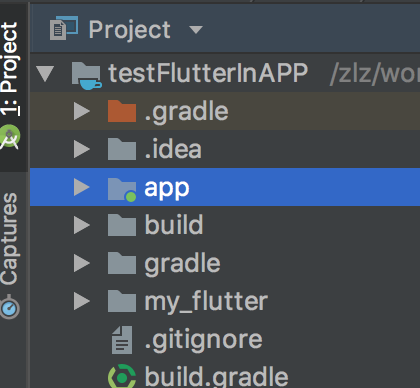The image size is (420, 388).
Task: Open the Project view dropdown arrow
Action: [x=196, y=30]
